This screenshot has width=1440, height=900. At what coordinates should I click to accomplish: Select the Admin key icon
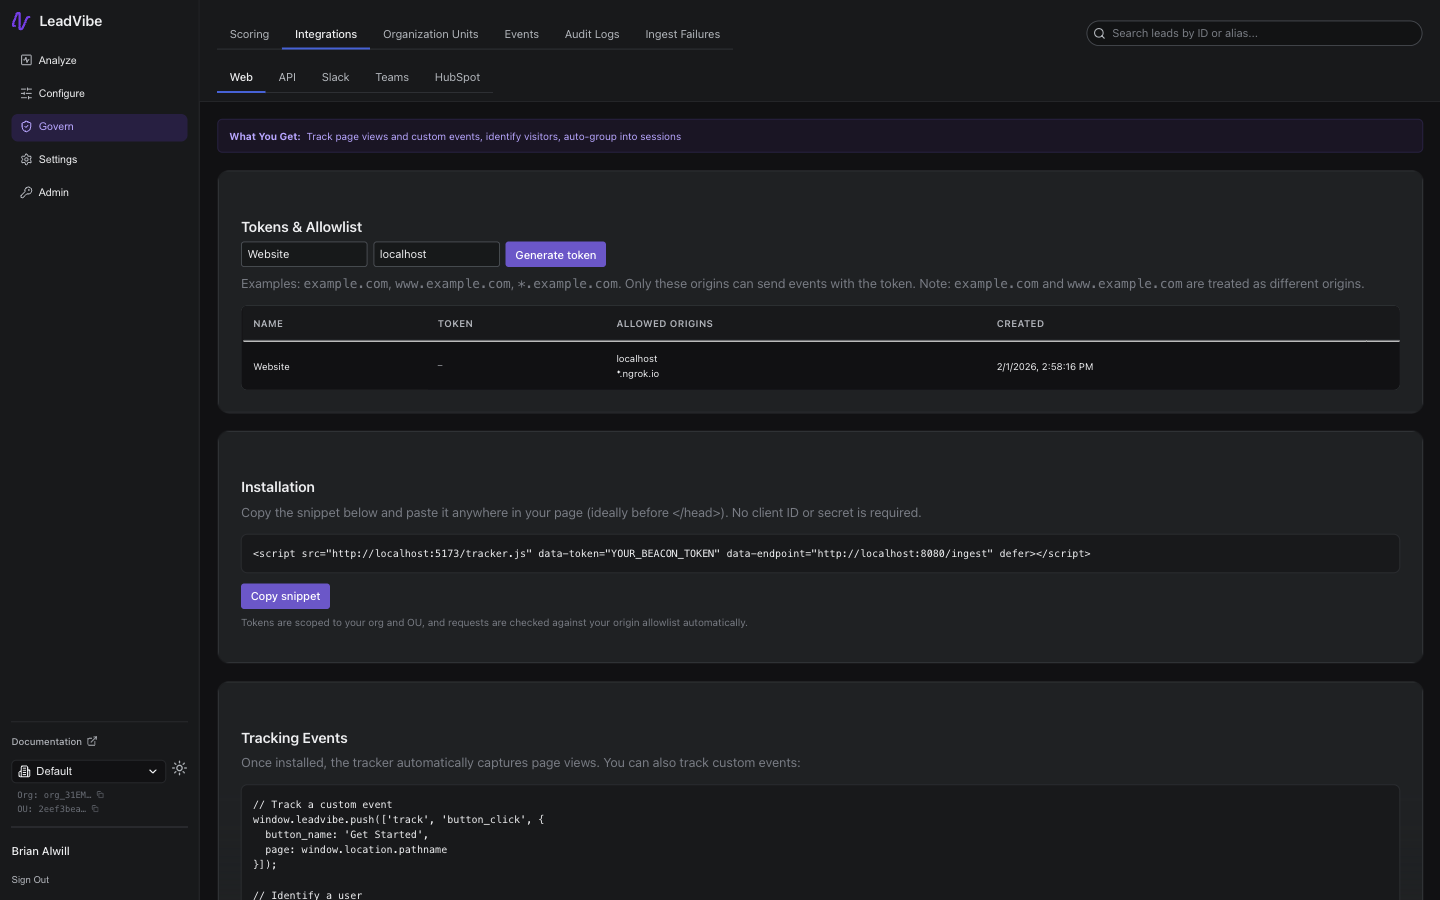pyautogui.click(x=25, y=192)
